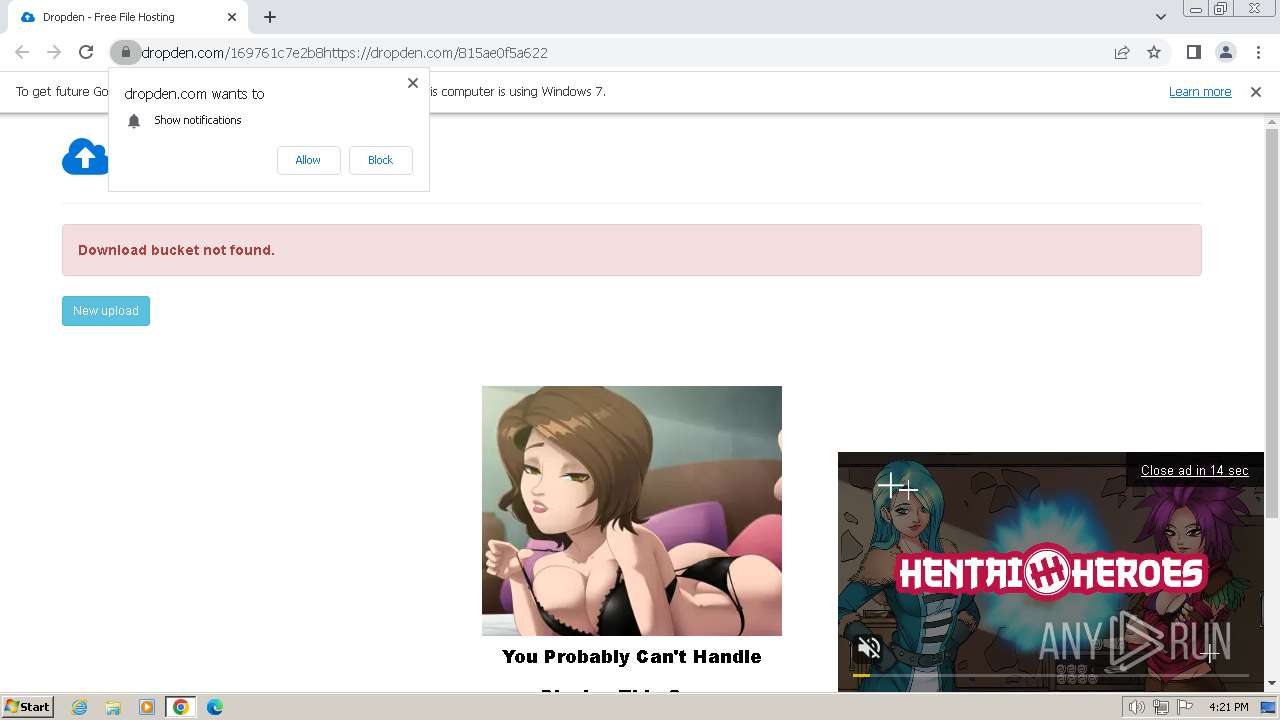Screen dimensions: 1280x720
Task: Open the Action Center flag icon
Action: [x=1186, y=707]
